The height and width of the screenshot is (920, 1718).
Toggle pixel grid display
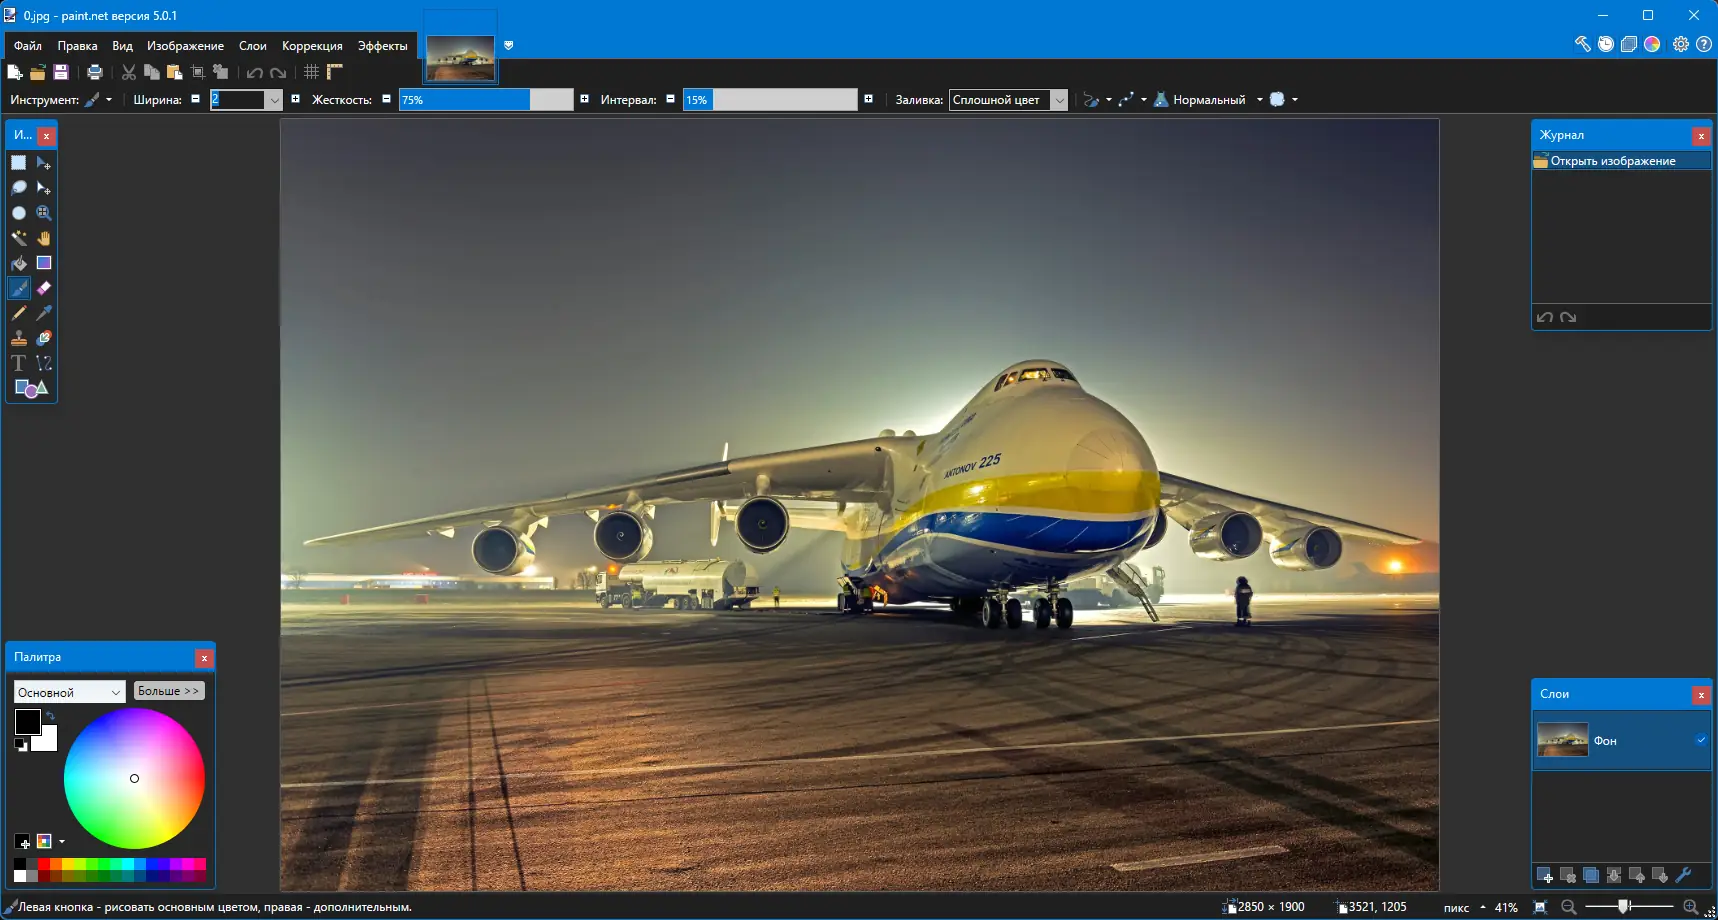(x=312, y=72)
